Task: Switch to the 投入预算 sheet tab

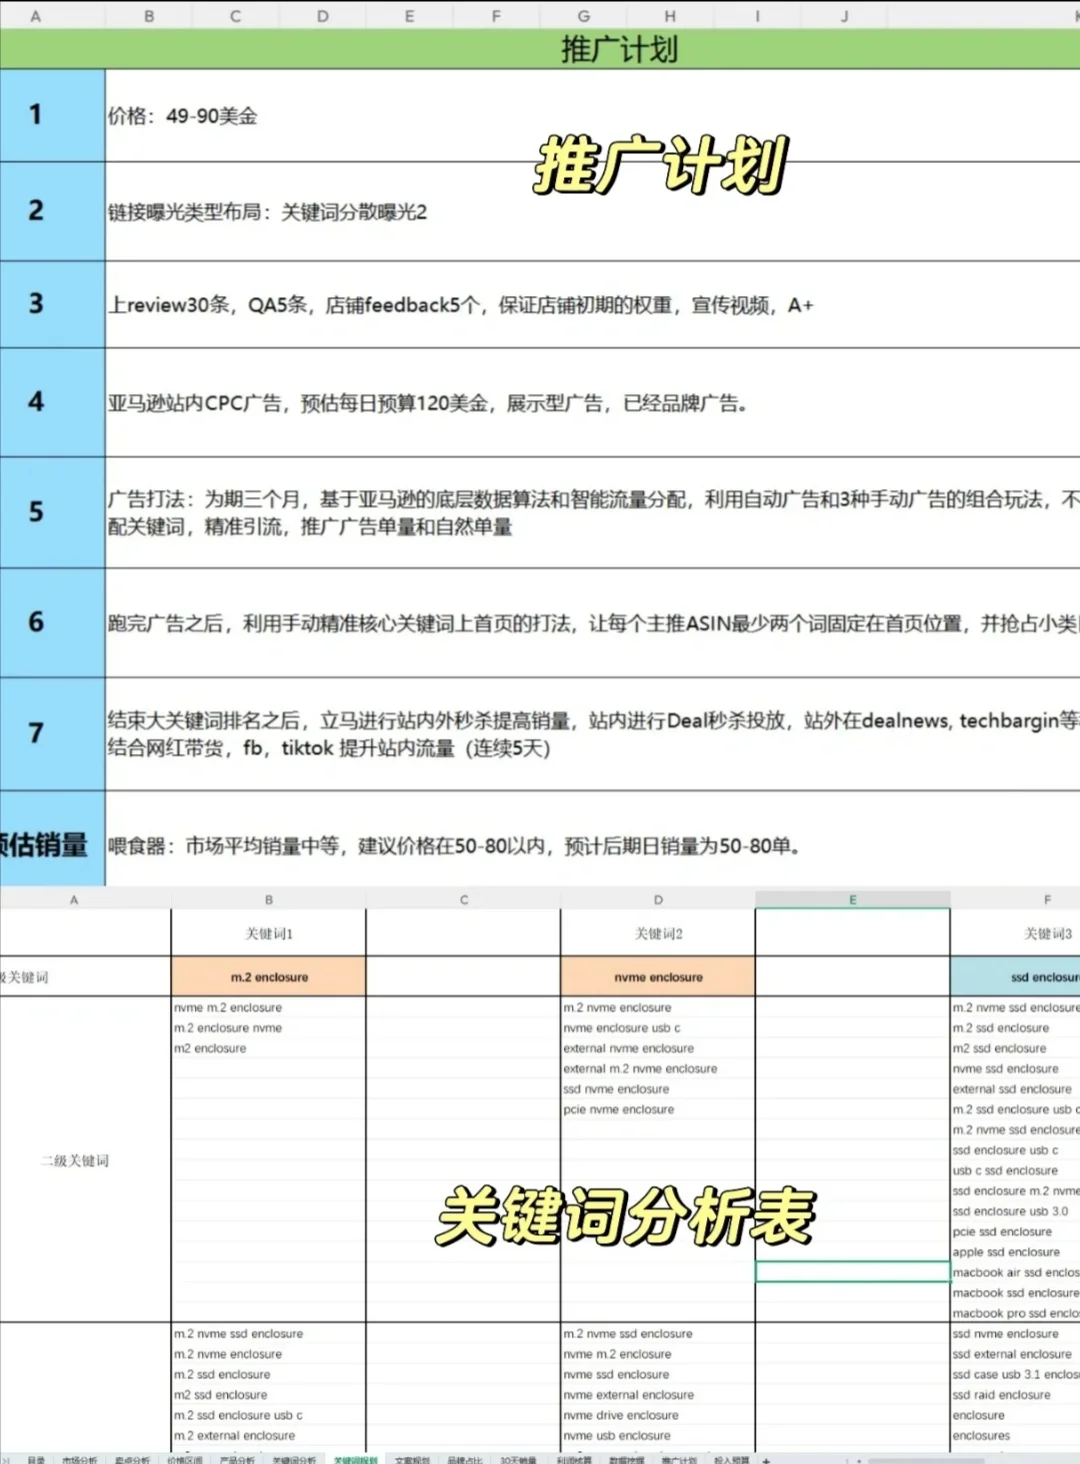Action: [732, 1460]
